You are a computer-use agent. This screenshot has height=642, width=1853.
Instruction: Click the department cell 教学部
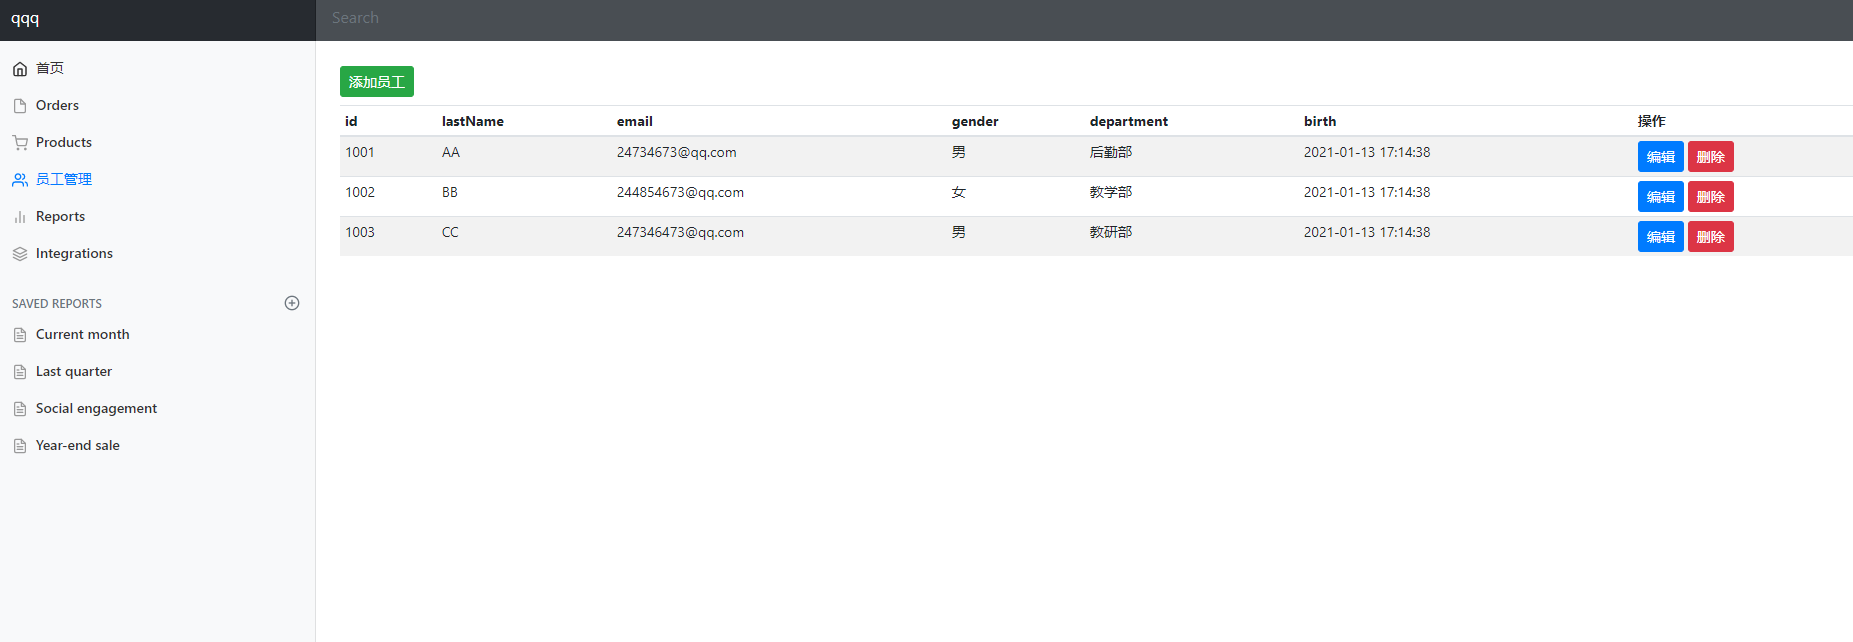1111,192
